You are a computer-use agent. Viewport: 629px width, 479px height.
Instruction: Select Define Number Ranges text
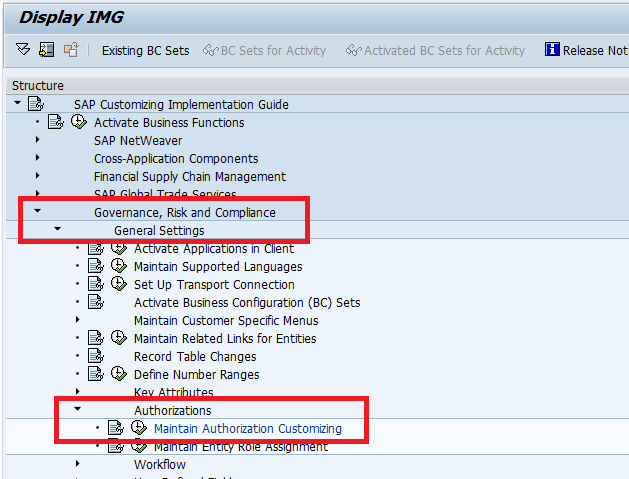197,374
